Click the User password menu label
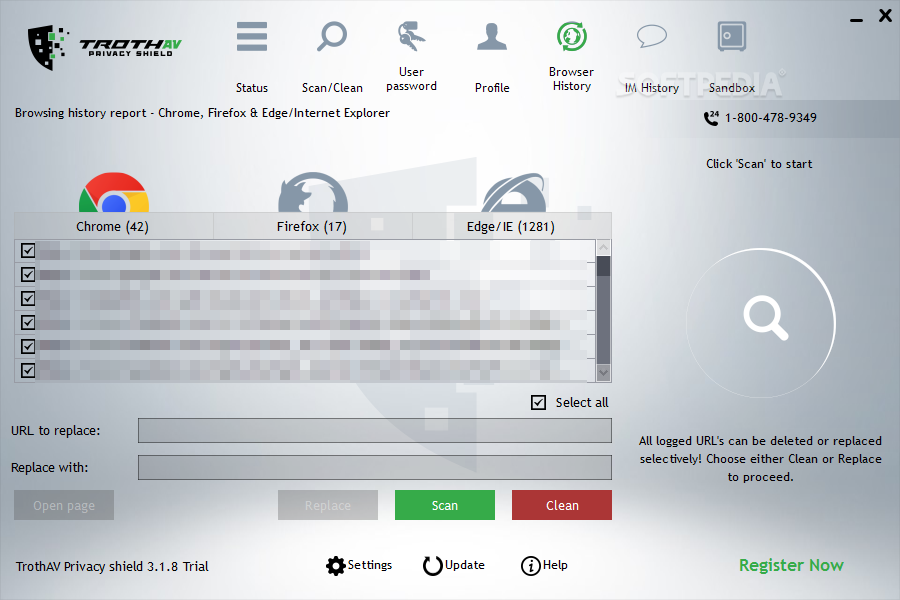 [412, 79]
